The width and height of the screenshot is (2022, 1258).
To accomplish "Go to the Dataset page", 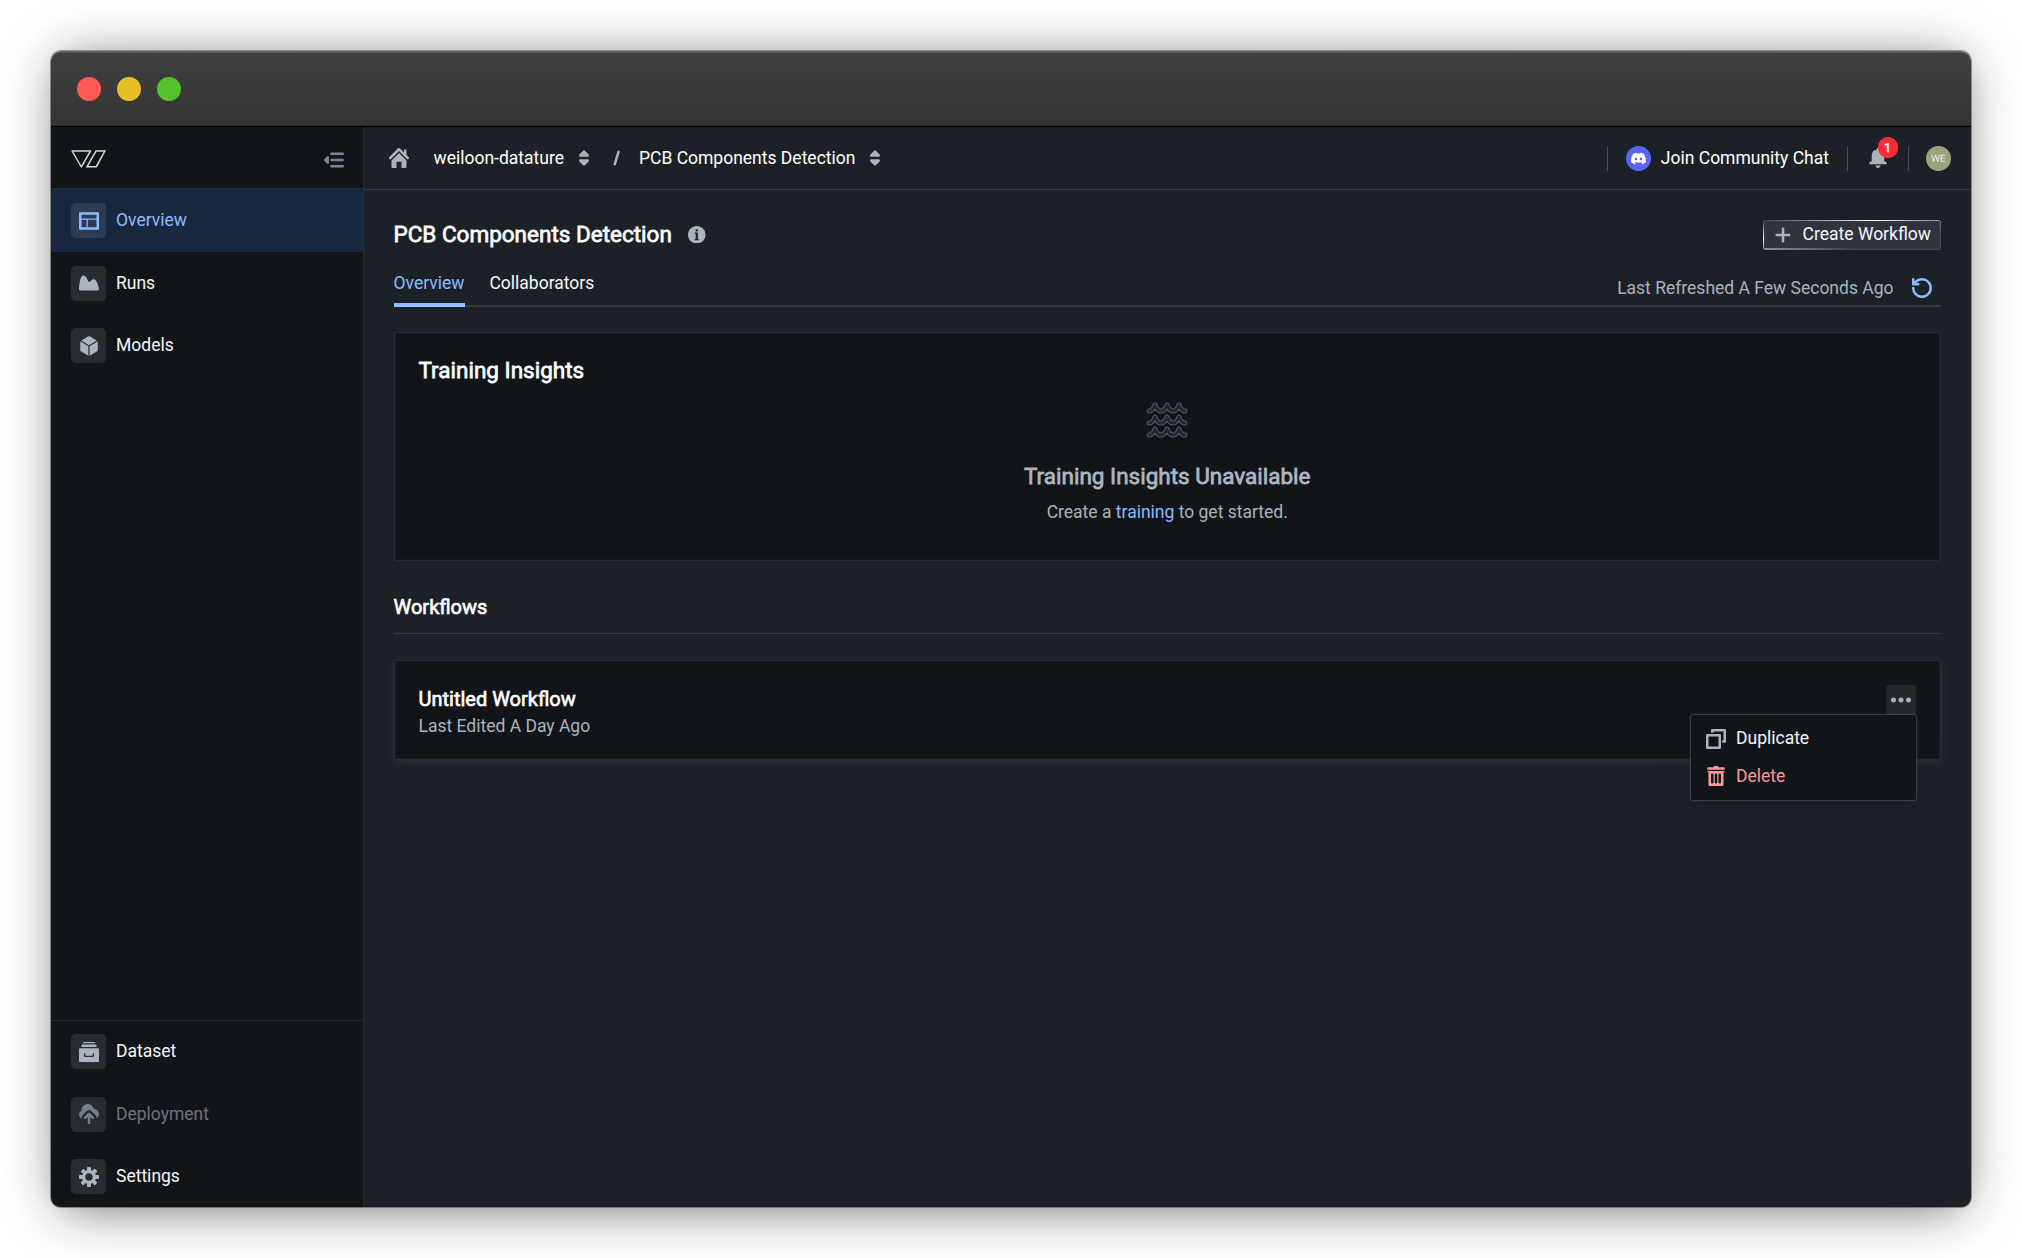I will (145, 1051).
